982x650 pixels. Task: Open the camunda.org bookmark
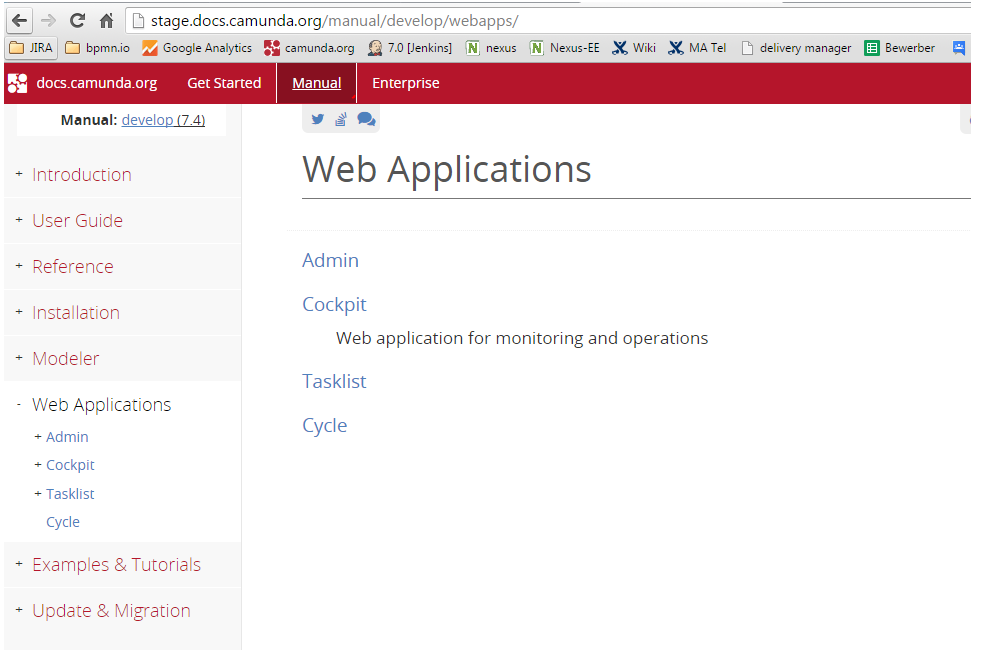pos(309,48)
